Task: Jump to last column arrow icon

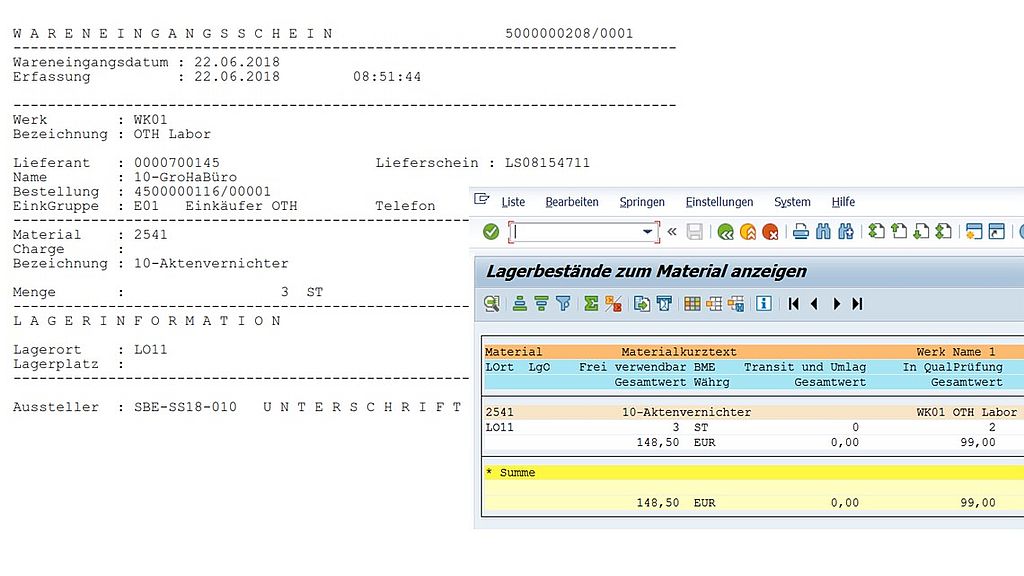Action: 857,304
